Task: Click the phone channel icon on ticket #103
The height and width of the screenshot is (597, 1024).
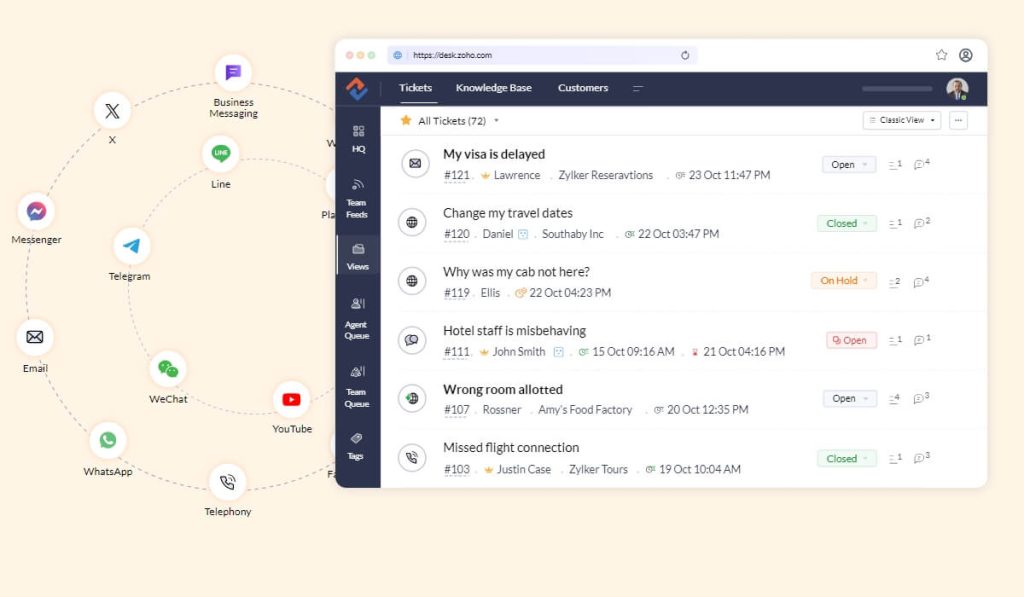Action: point(414,457)
